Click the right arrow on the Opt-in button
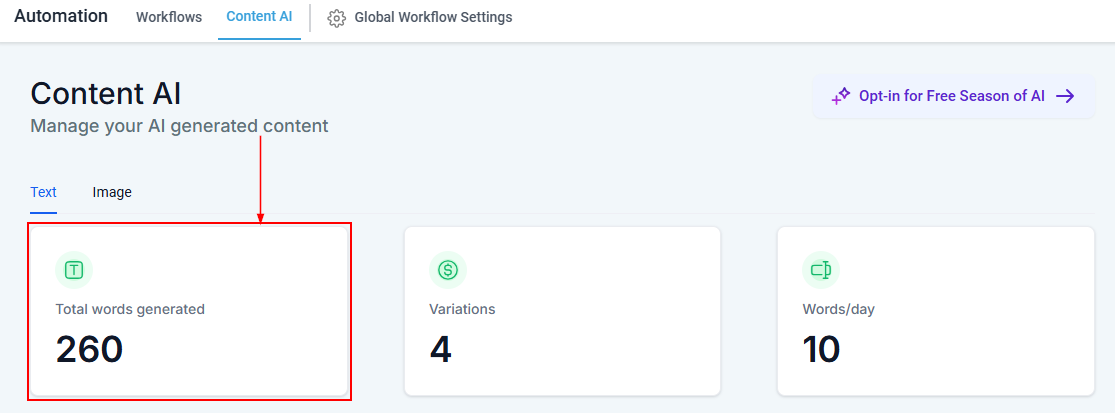 pyautogui.click(x=1065, y=96)
